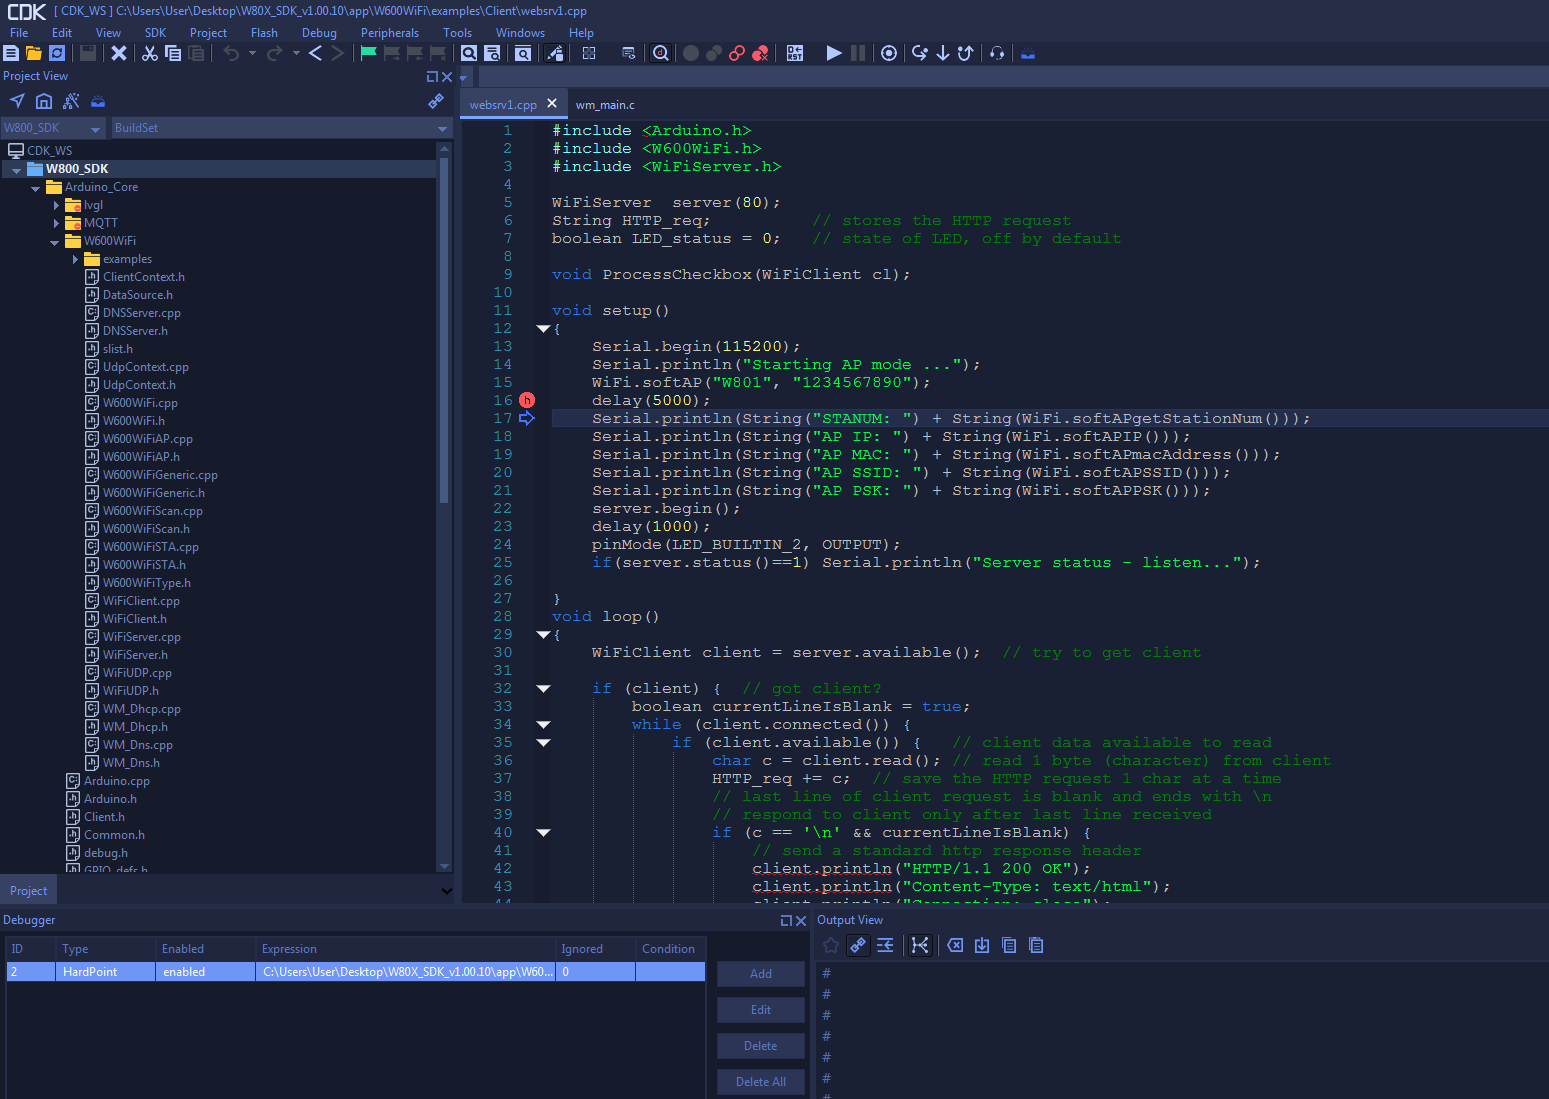Toggle the tree-graph icon in Output View

(920, 945)
